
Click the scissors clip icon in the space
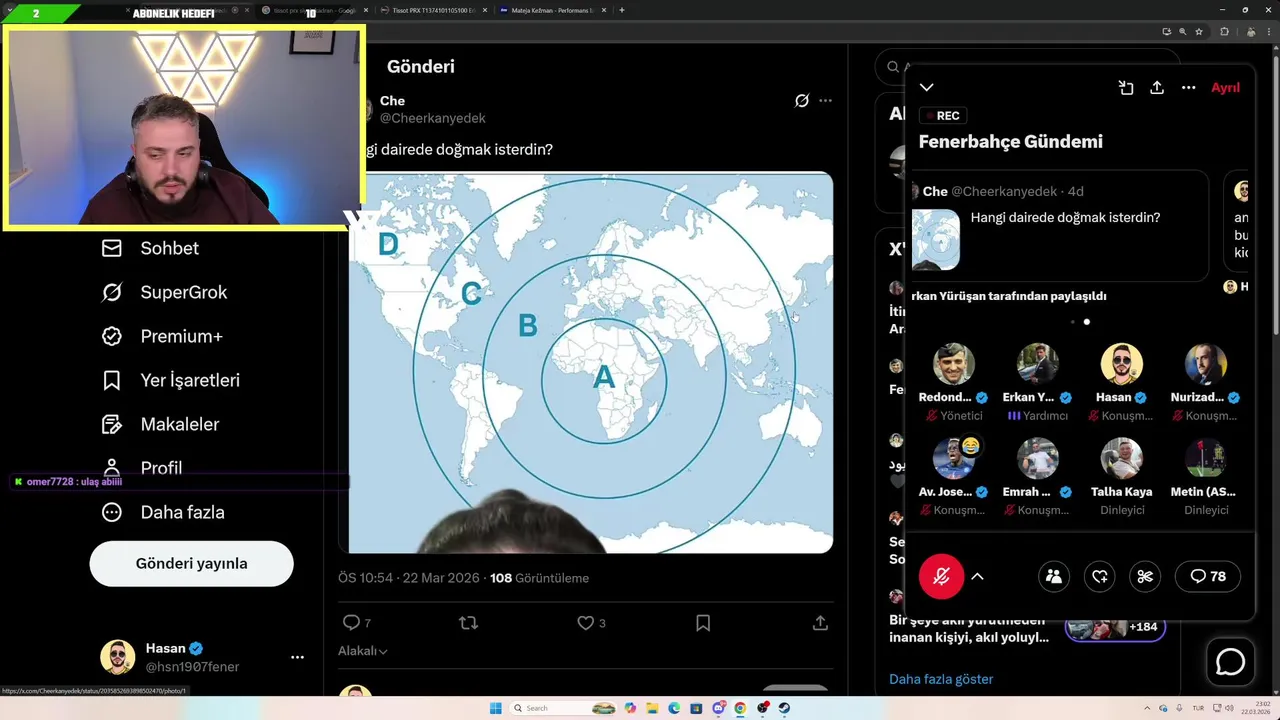point(1145,576)
